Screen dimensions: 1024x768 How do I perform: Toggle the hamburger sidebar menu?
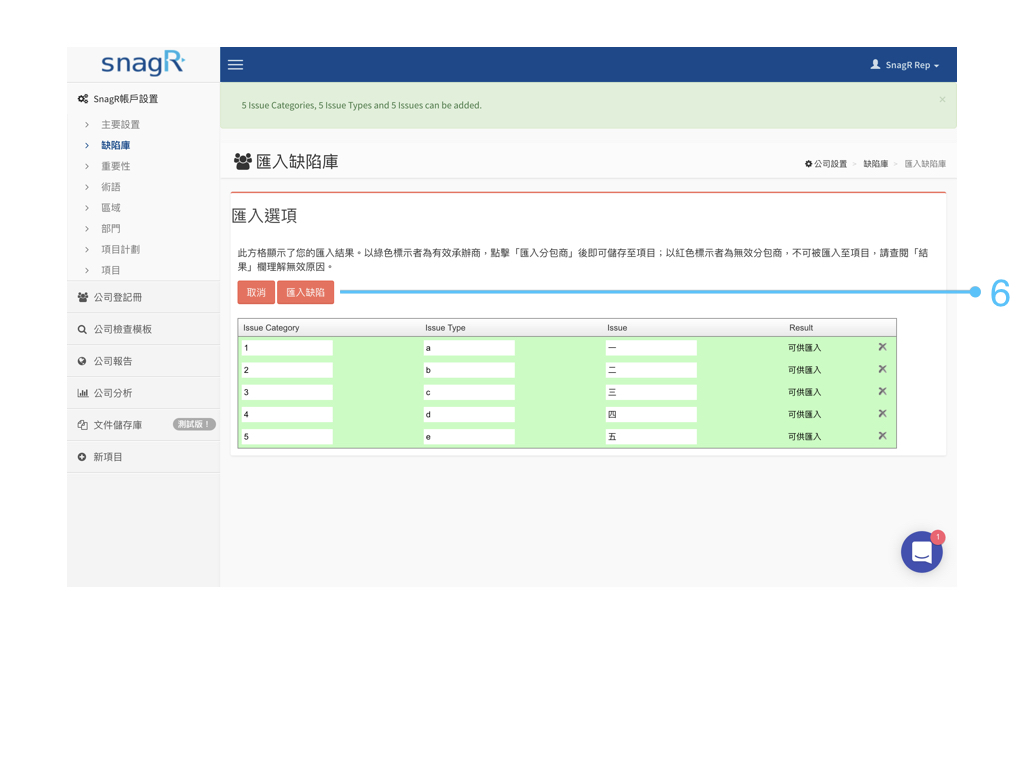(x=235, y=65)
